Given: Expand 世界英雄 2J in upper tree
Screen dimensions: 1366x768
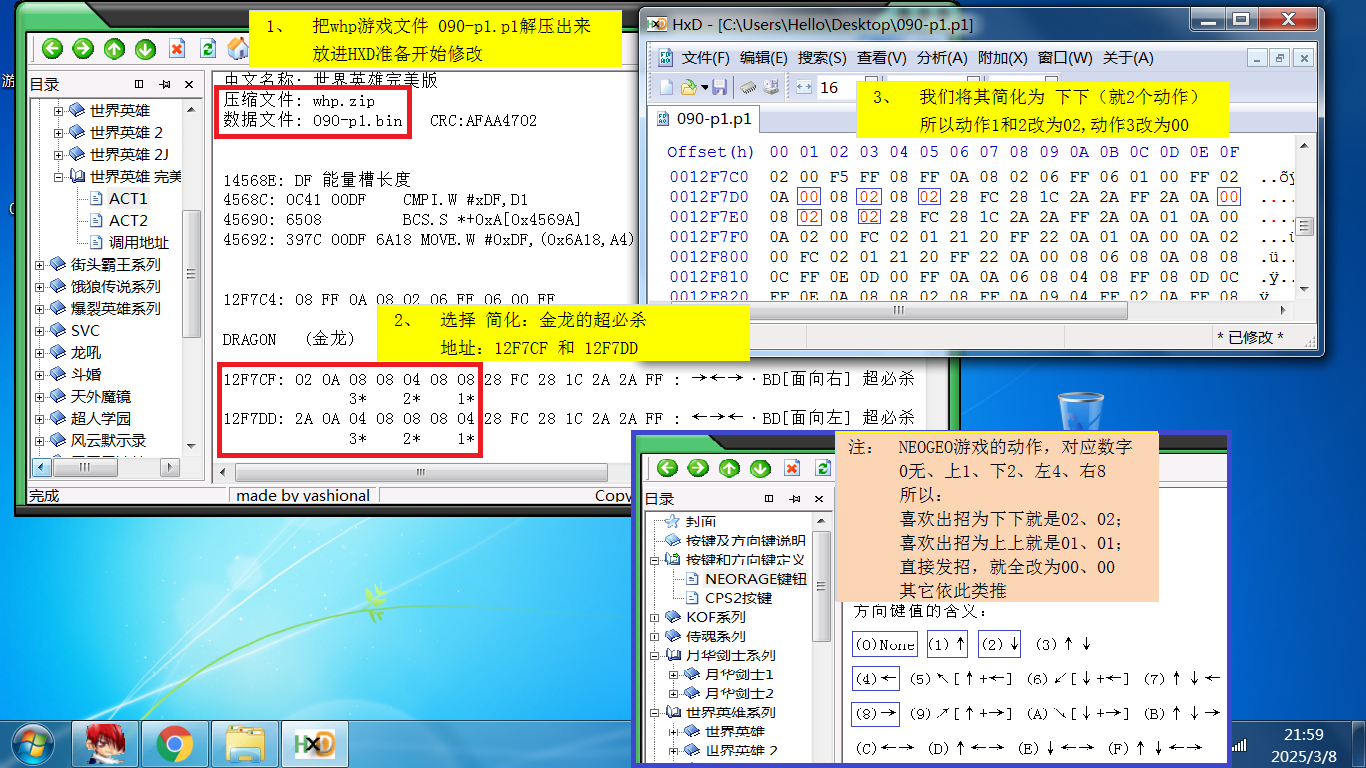Looking at the screenshot, I should [59, 154].
